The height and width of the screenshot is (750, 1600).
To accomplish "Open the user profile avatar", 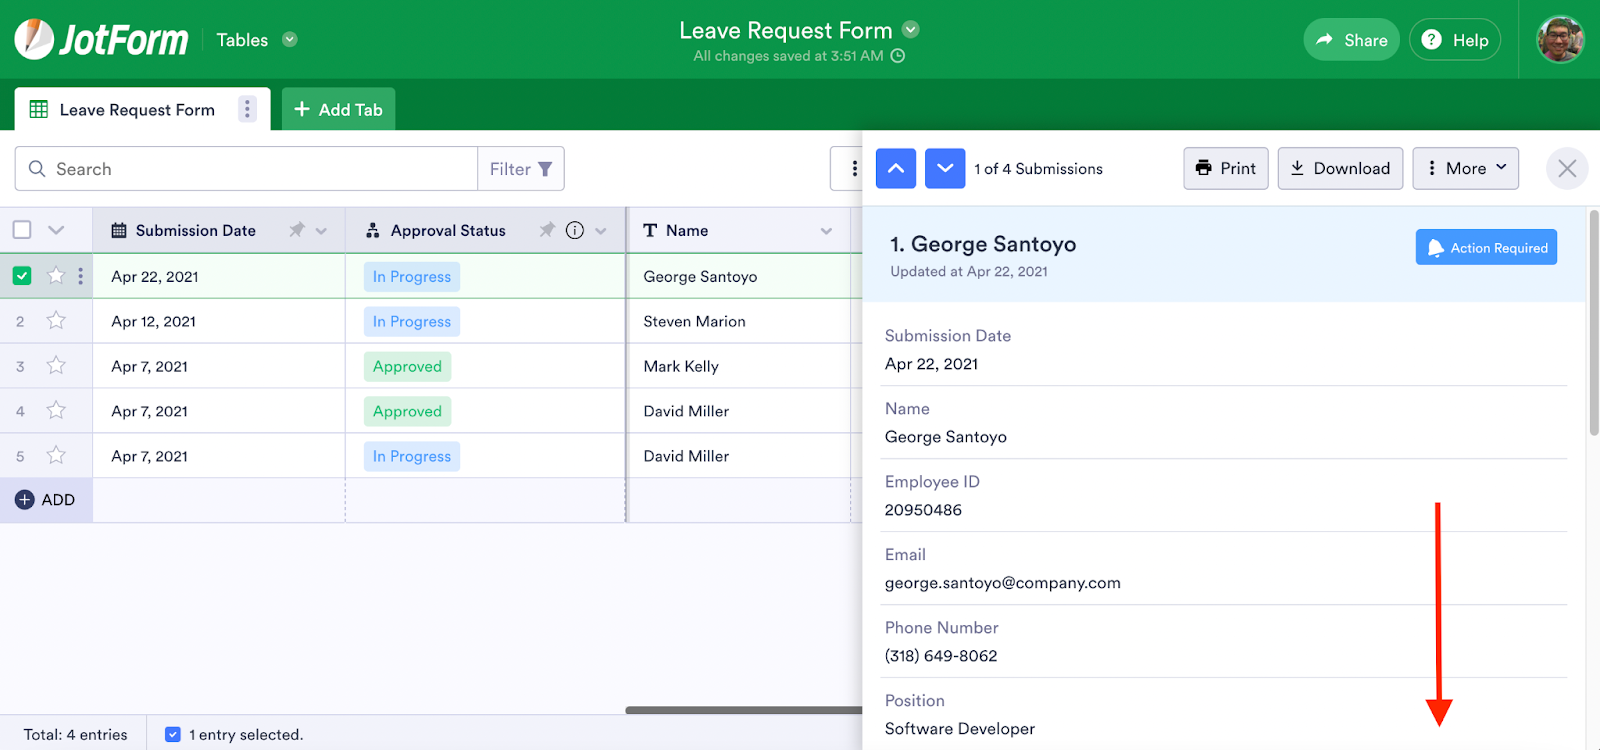I will pyautogui.click(x=1560, y=40).
